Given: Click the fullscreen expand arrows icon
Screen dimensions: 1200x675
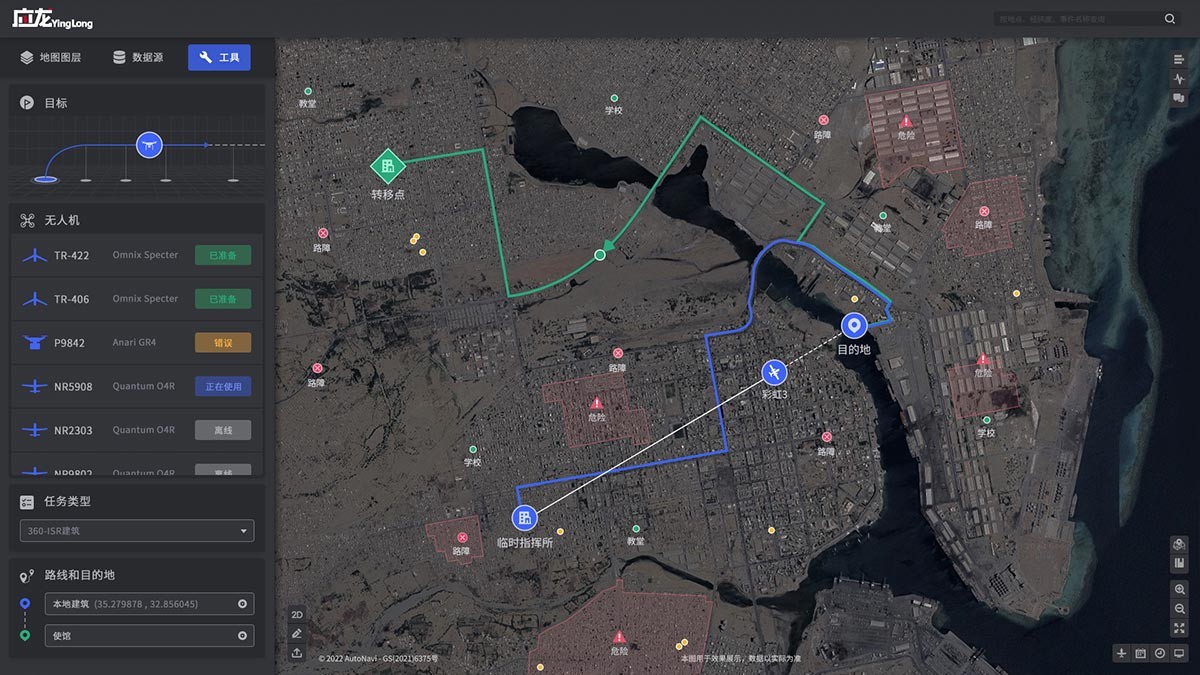Looking at the screenshot, I should point(1180,628).
